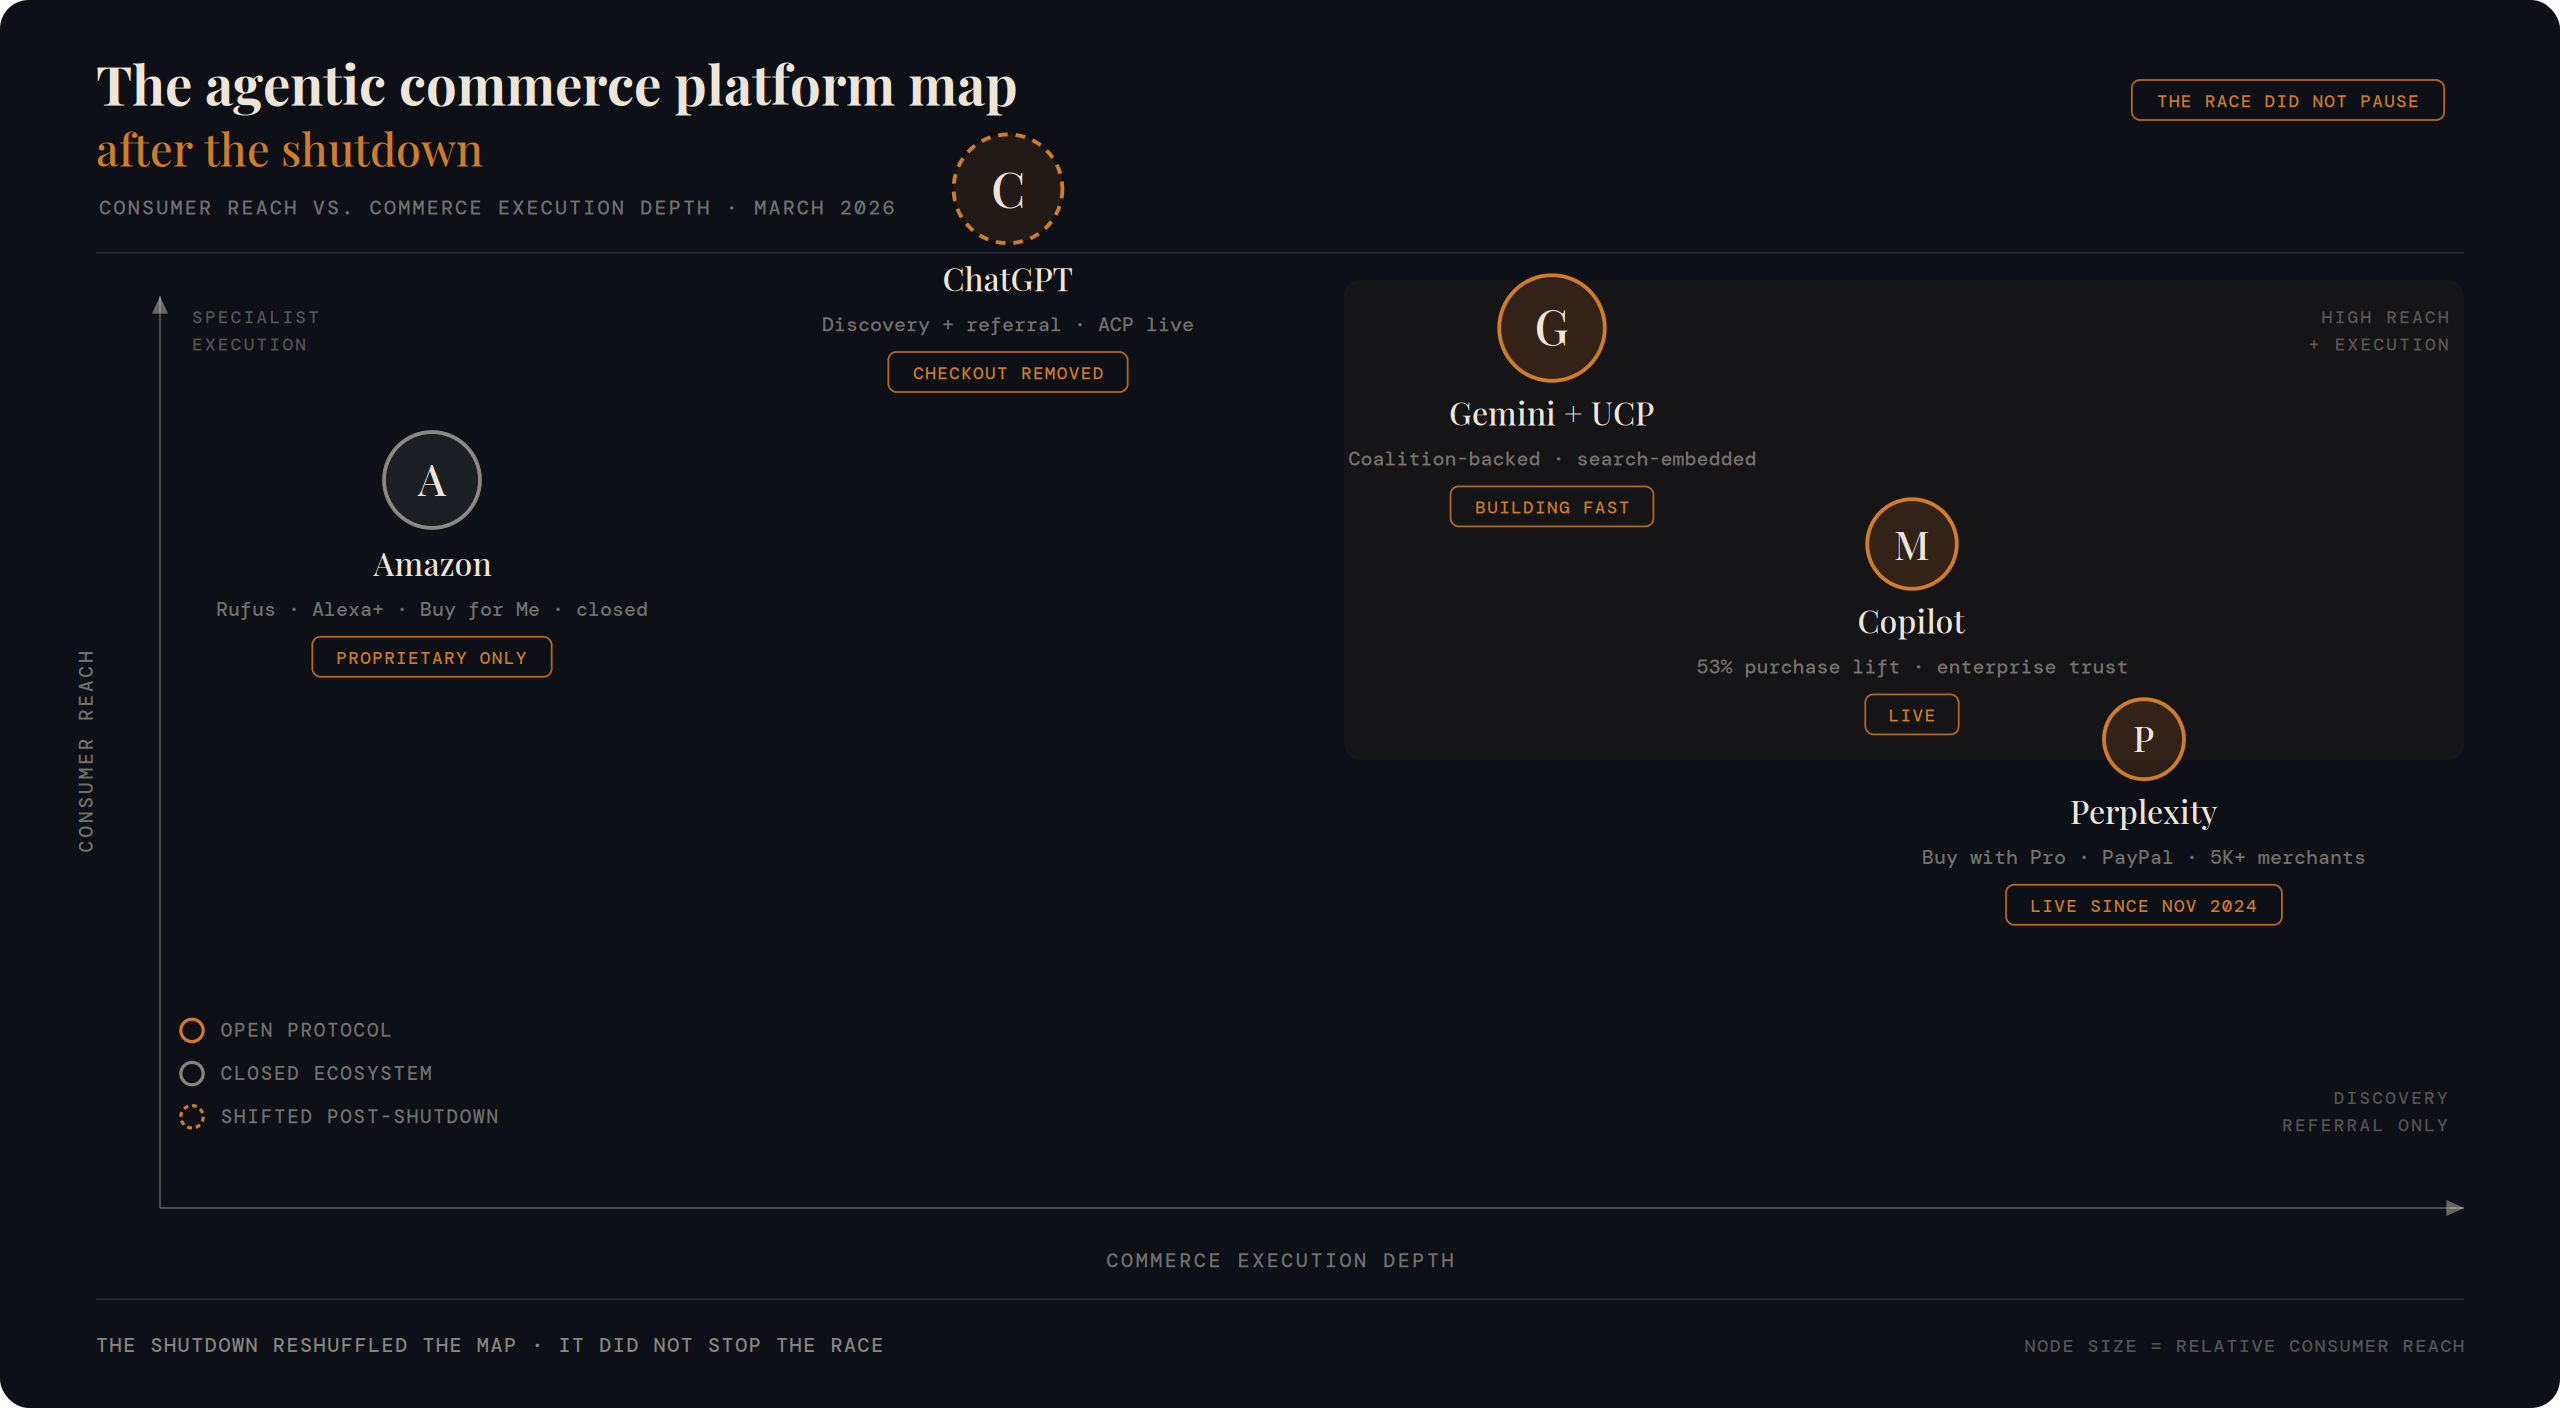Click '53% purchase lift · enterprise trust' text
2560x1408 pixels.
(x=1911, y=667)
